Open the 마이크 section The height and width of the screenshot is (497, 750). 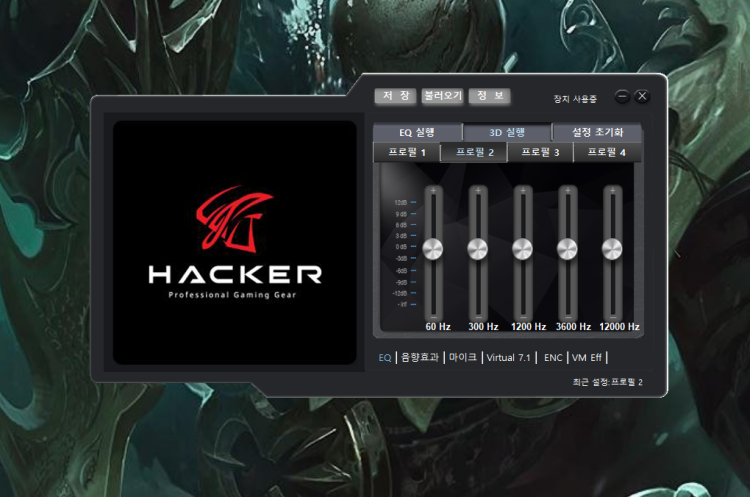click(463, 357)
